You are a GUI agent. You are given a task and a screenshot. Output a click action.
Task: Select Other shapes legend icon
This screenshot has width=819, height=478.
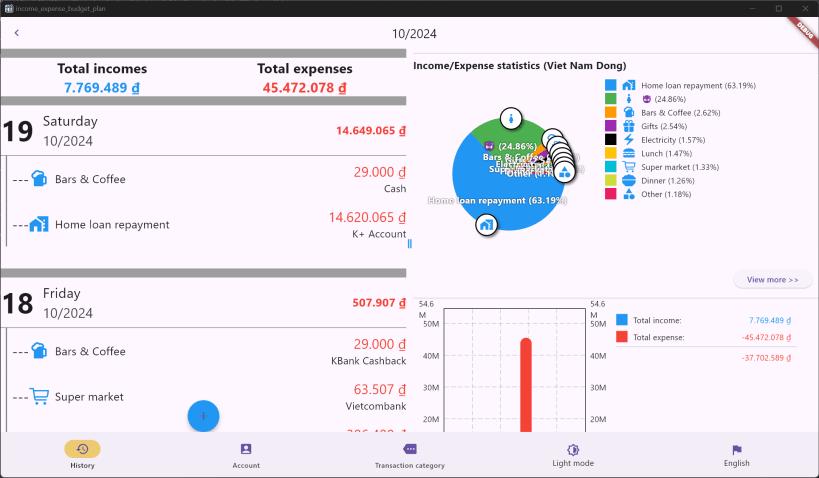tap(629, 194)
